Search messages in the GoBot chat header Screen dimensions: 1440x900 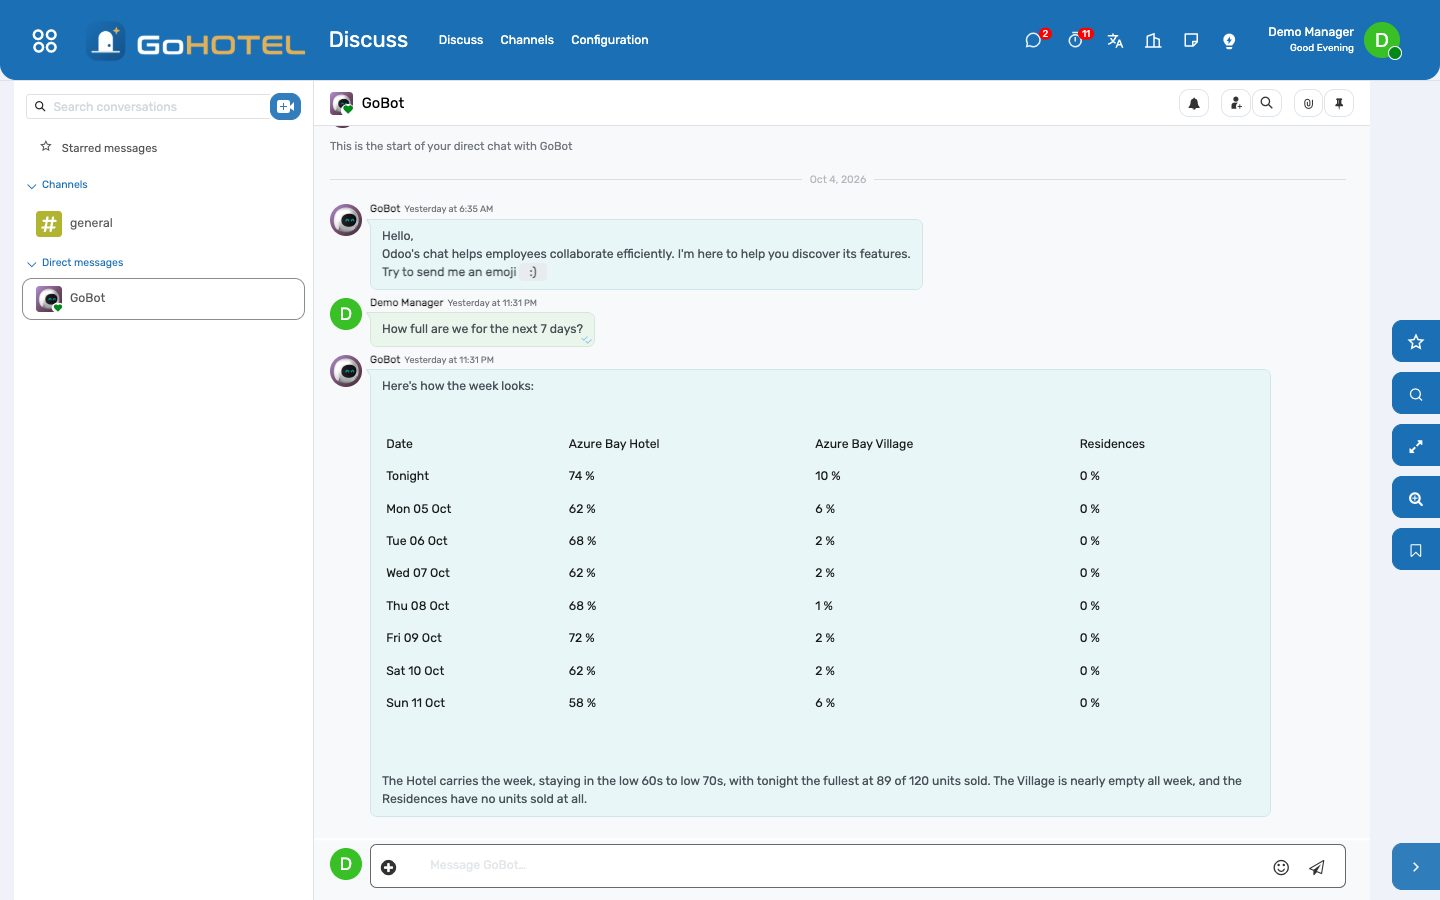[x=1267, y=103]
